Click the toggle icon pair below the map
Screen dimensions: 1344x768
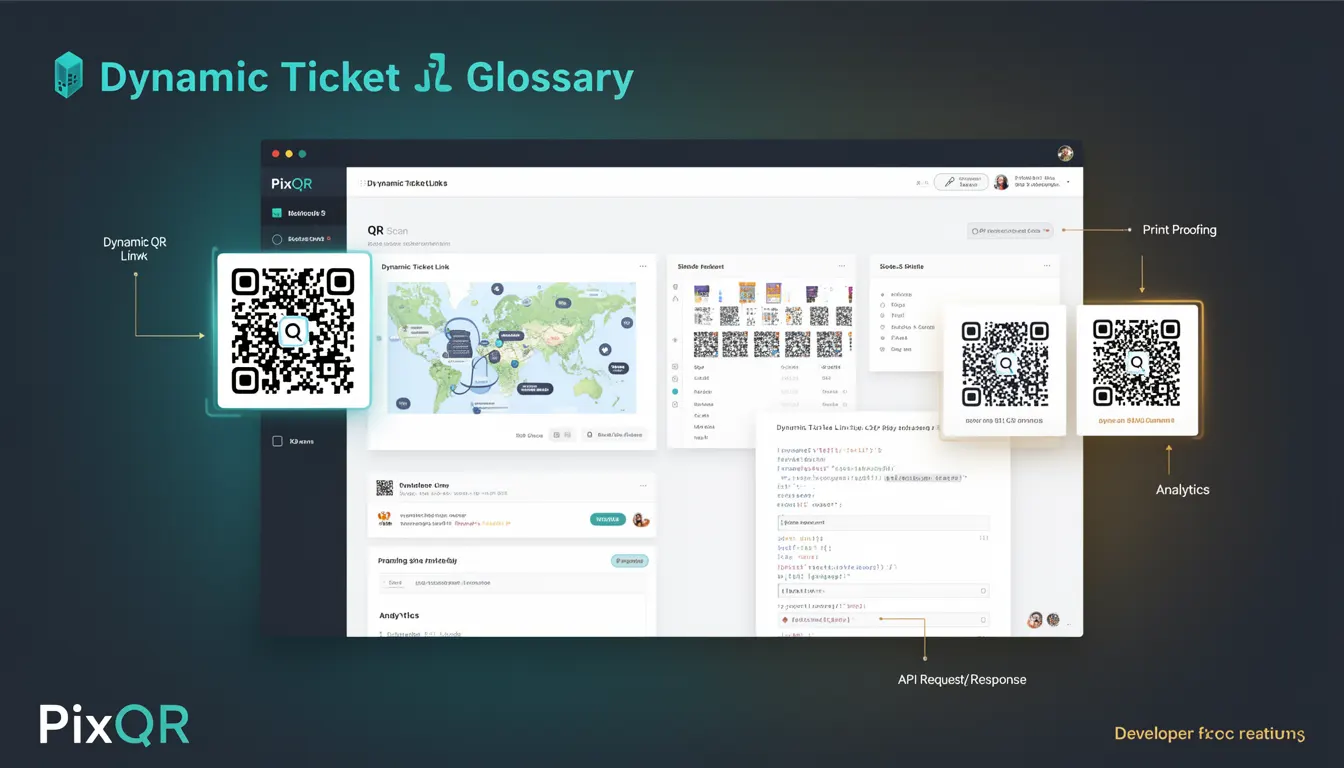tap(561, 435)
